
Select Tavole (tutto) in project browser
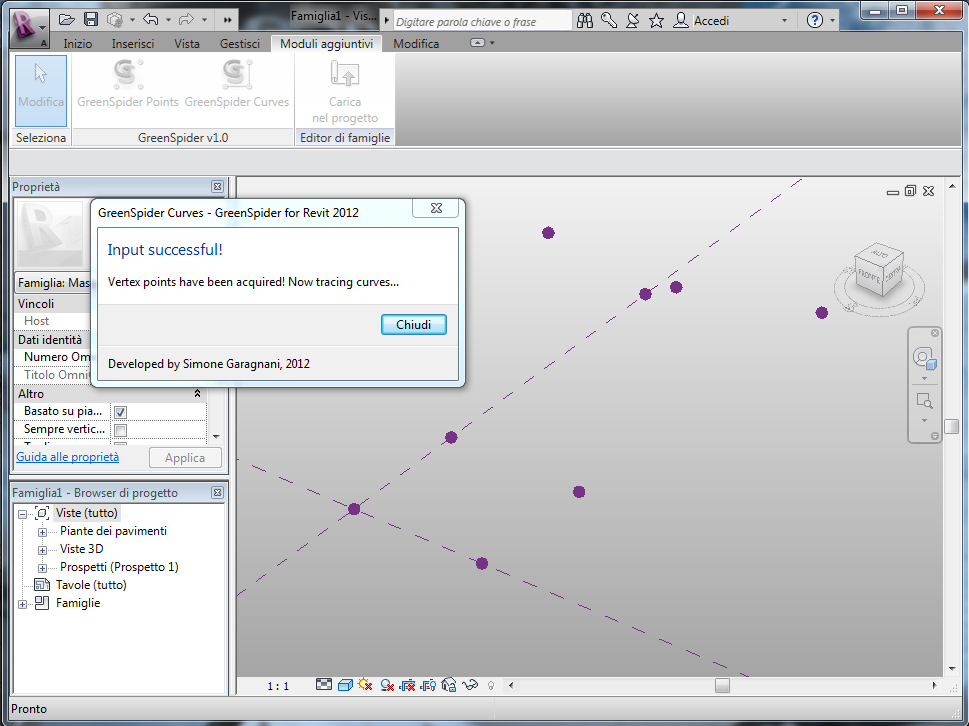pyautogui.click(x=91, y=585)
